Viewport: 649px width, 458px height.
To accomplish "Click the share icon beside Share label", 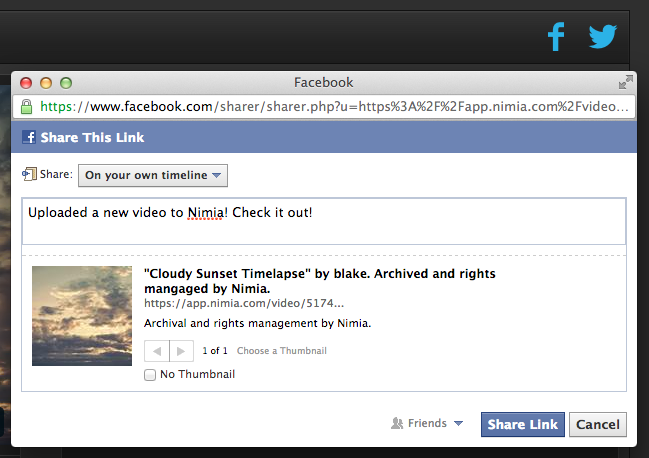I will coord(29,174).
